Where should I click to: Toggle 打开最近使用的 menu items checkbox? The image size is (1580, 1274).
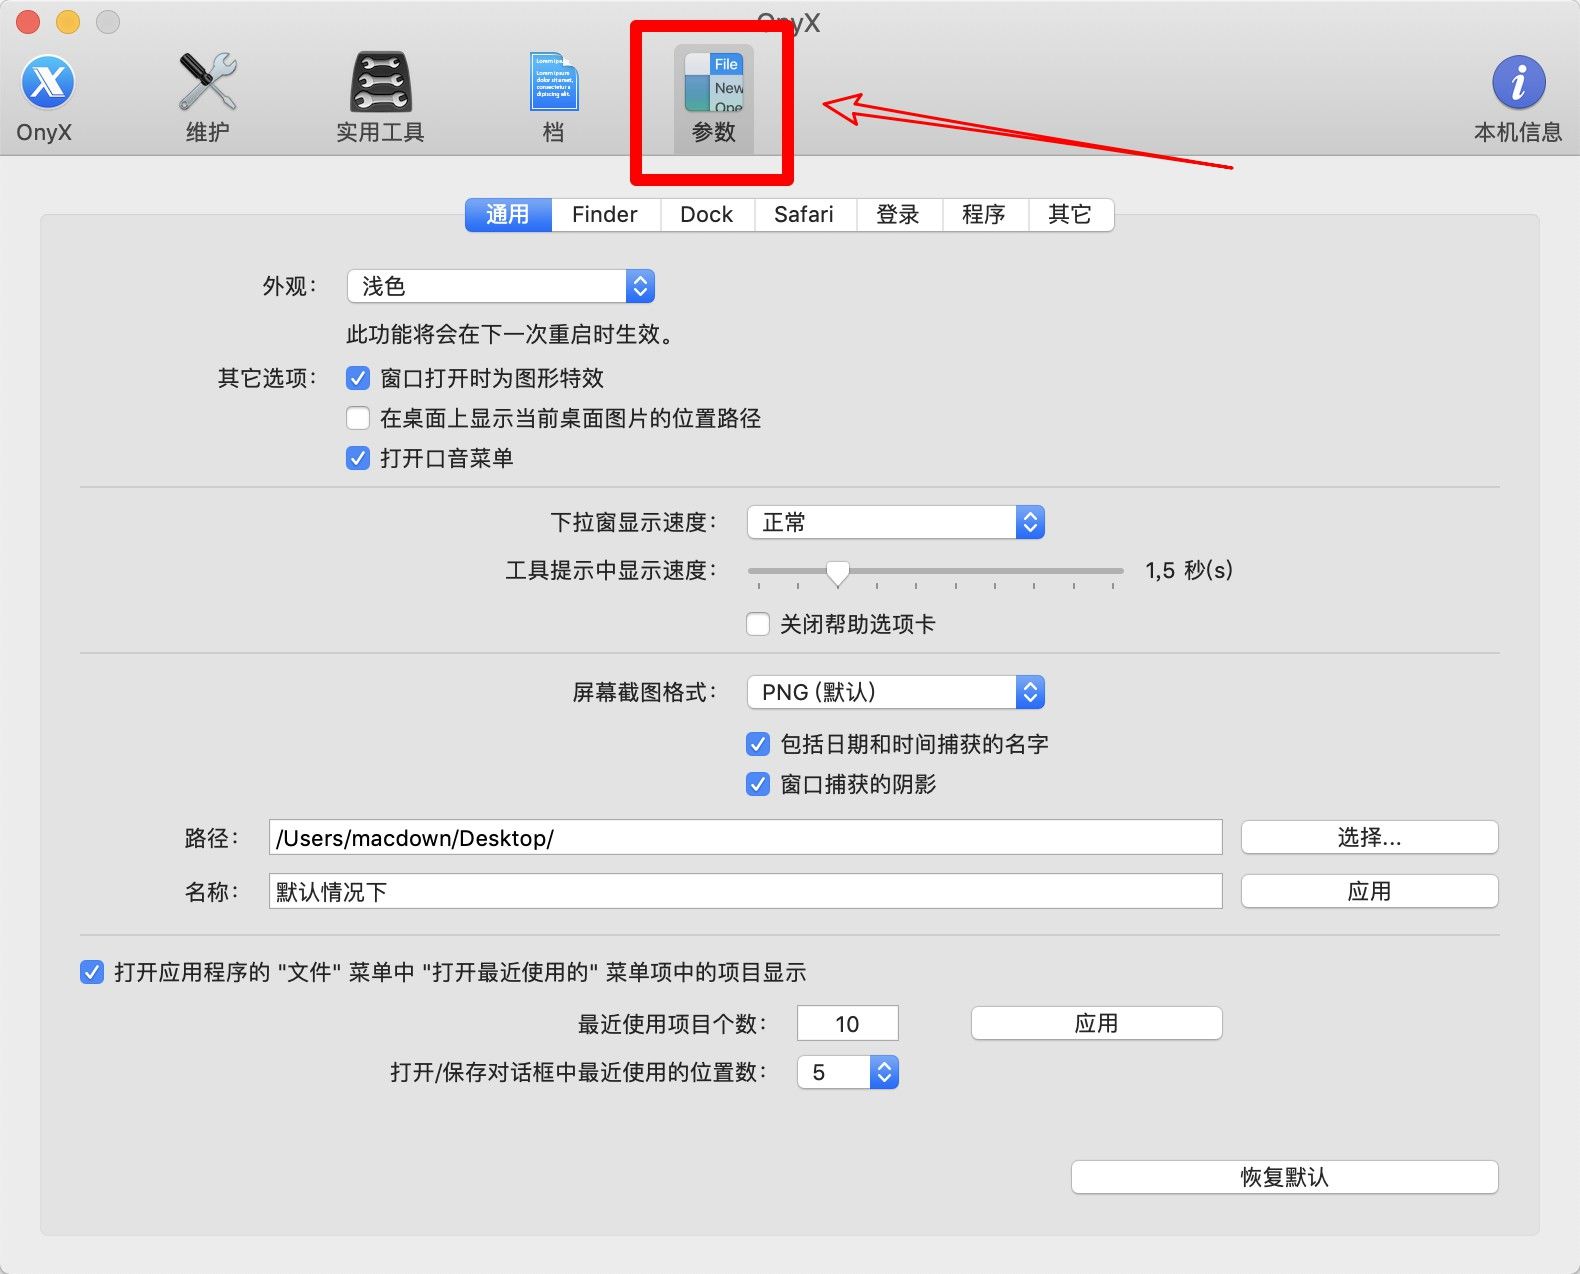pyautogui.click(x=92, y=972)
